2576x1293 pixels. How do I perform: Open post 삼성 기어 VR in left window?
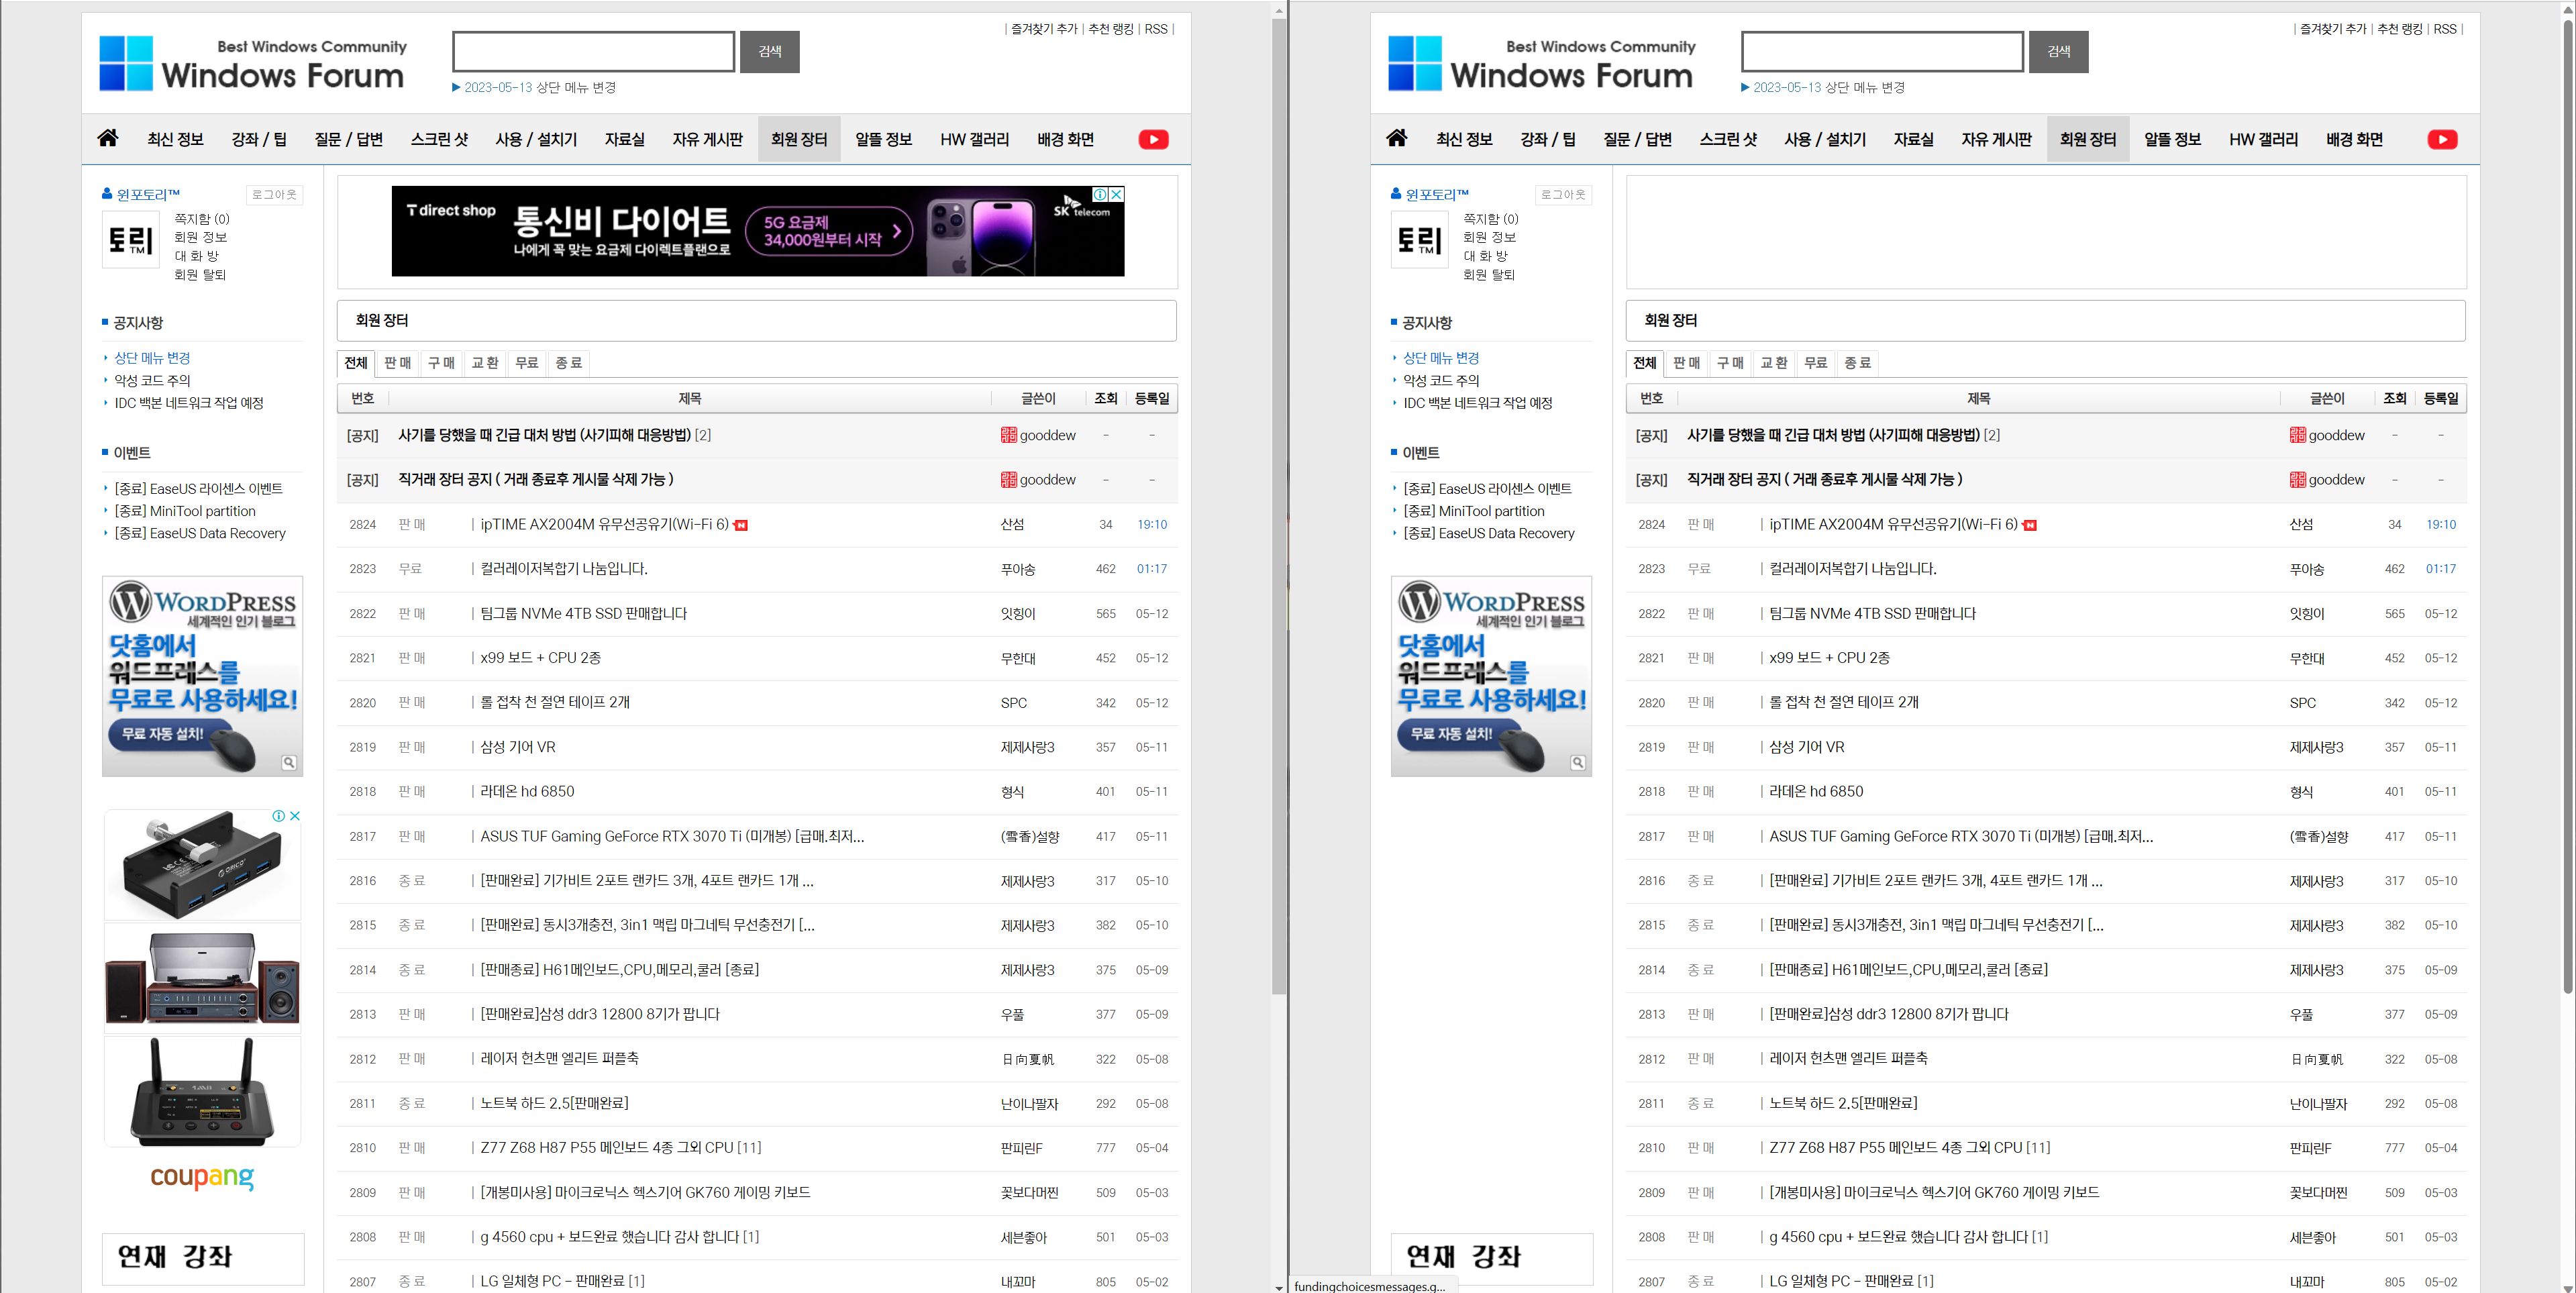tap(518, 747)
